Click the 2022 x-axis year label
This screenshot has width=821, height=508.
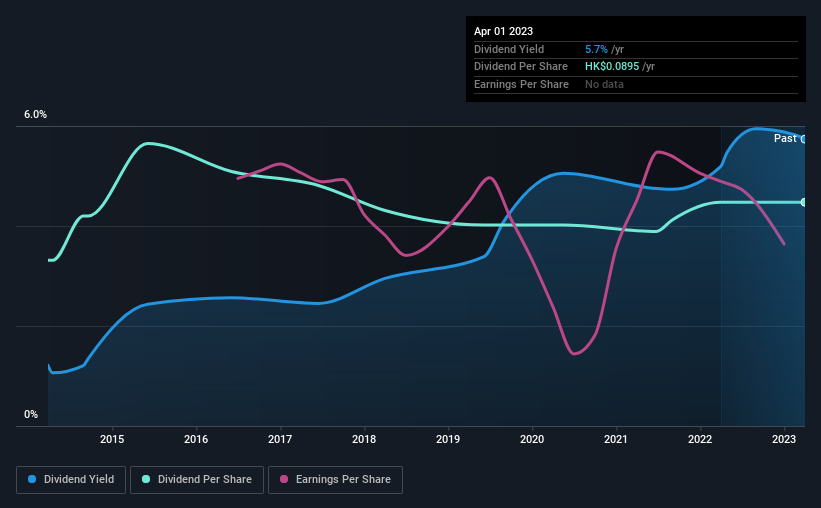[700, 439]
